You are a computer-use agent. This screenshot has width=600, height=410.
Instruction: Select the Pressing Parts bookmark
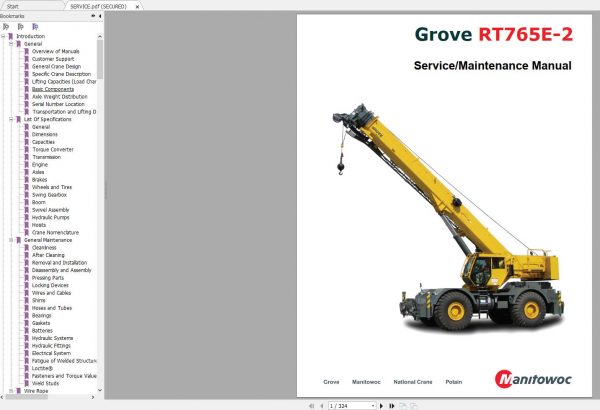pyautogui.click(x=48, y=278)
